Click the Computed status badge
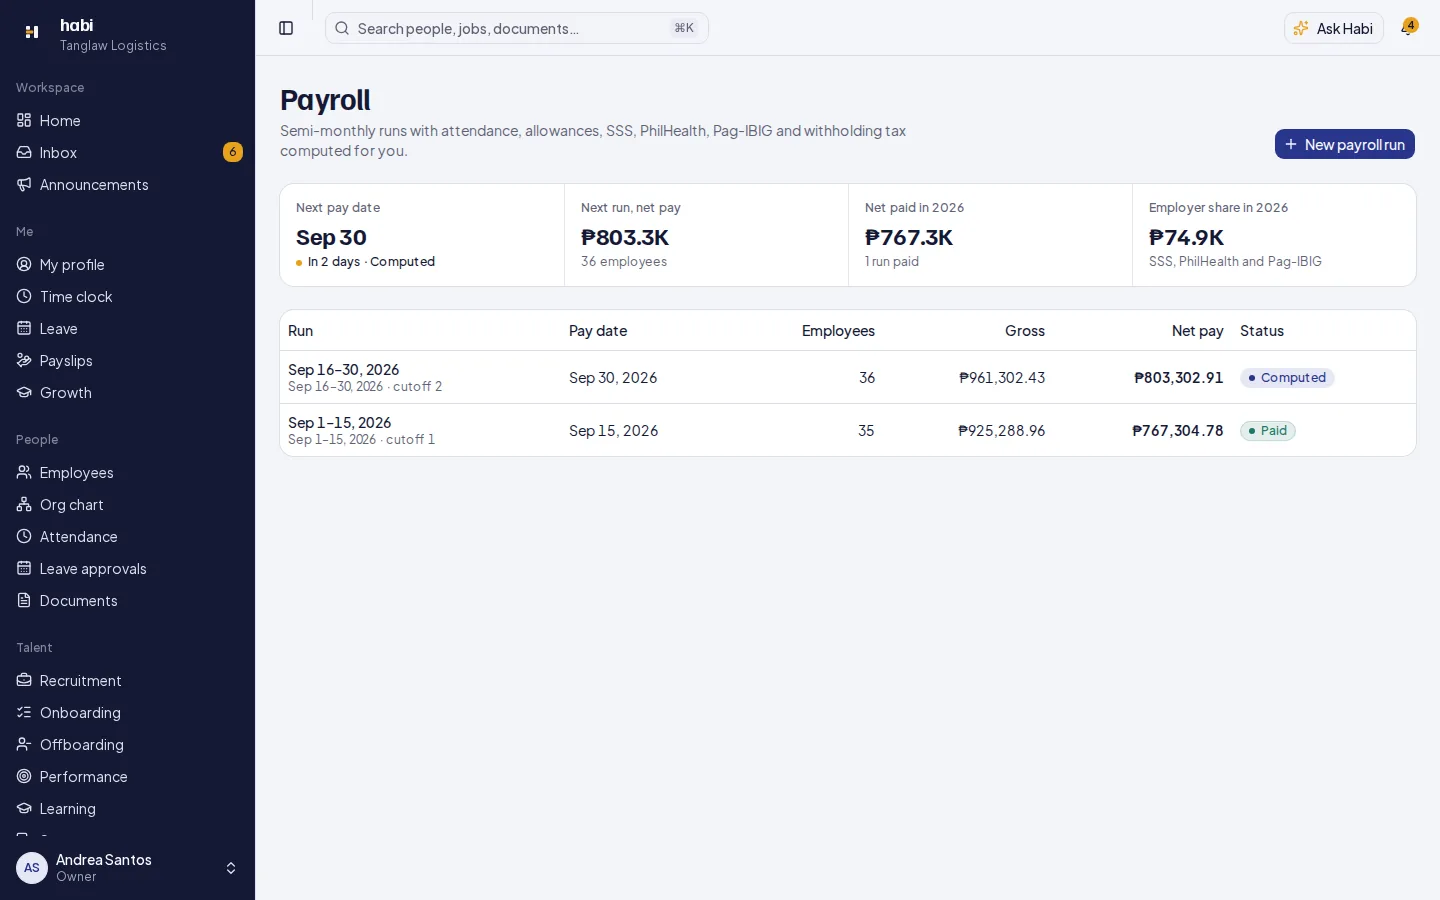Viewport: 1440px width, 900px height. coord(1287,378)
